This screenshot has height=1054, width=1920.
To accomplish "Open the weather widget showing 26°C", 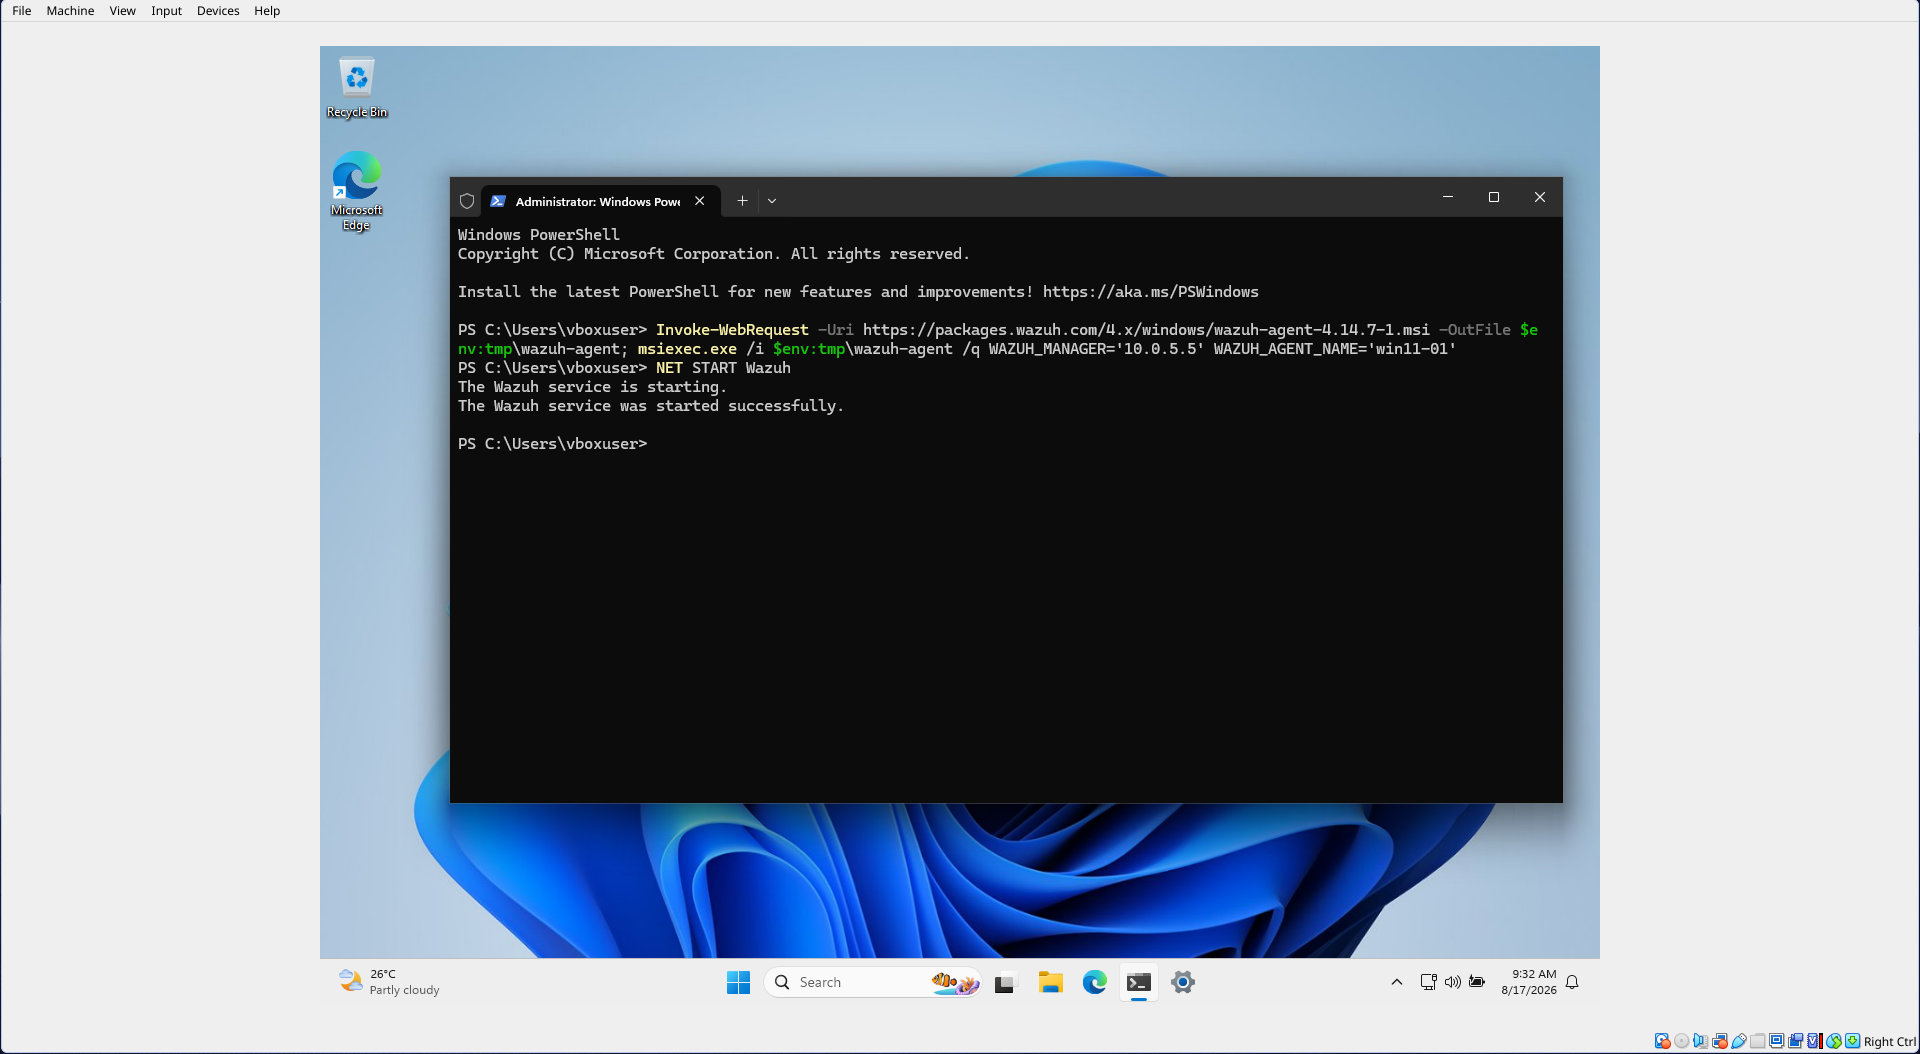I will coord(390,982).
